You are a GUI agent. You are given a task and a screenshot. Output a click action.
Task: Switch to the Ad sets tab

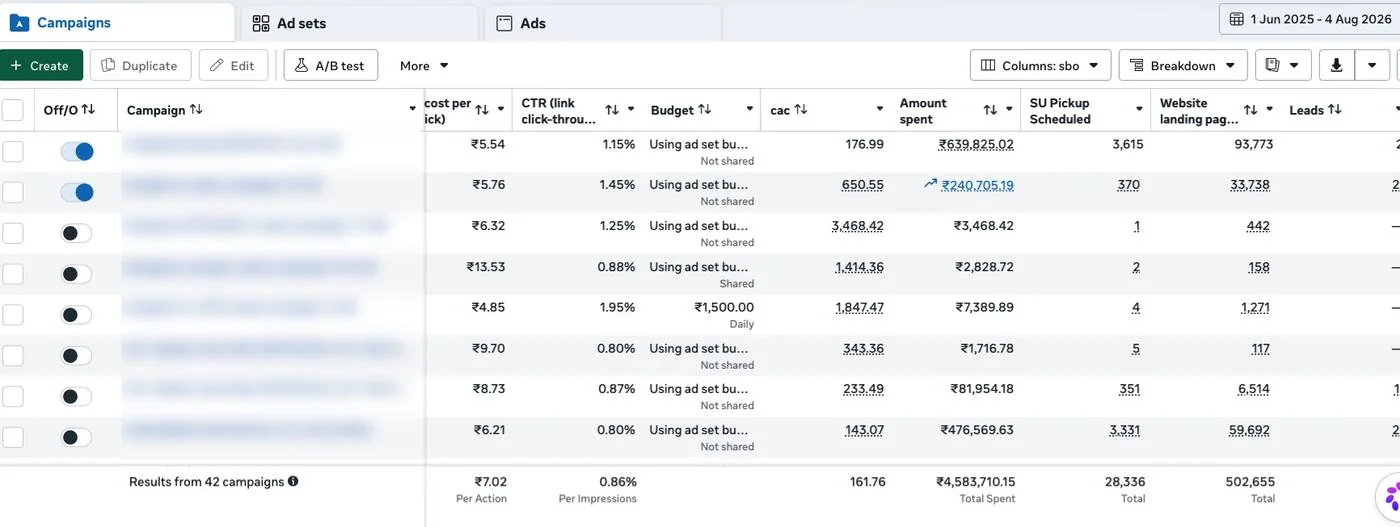click(x=360, y=23)
